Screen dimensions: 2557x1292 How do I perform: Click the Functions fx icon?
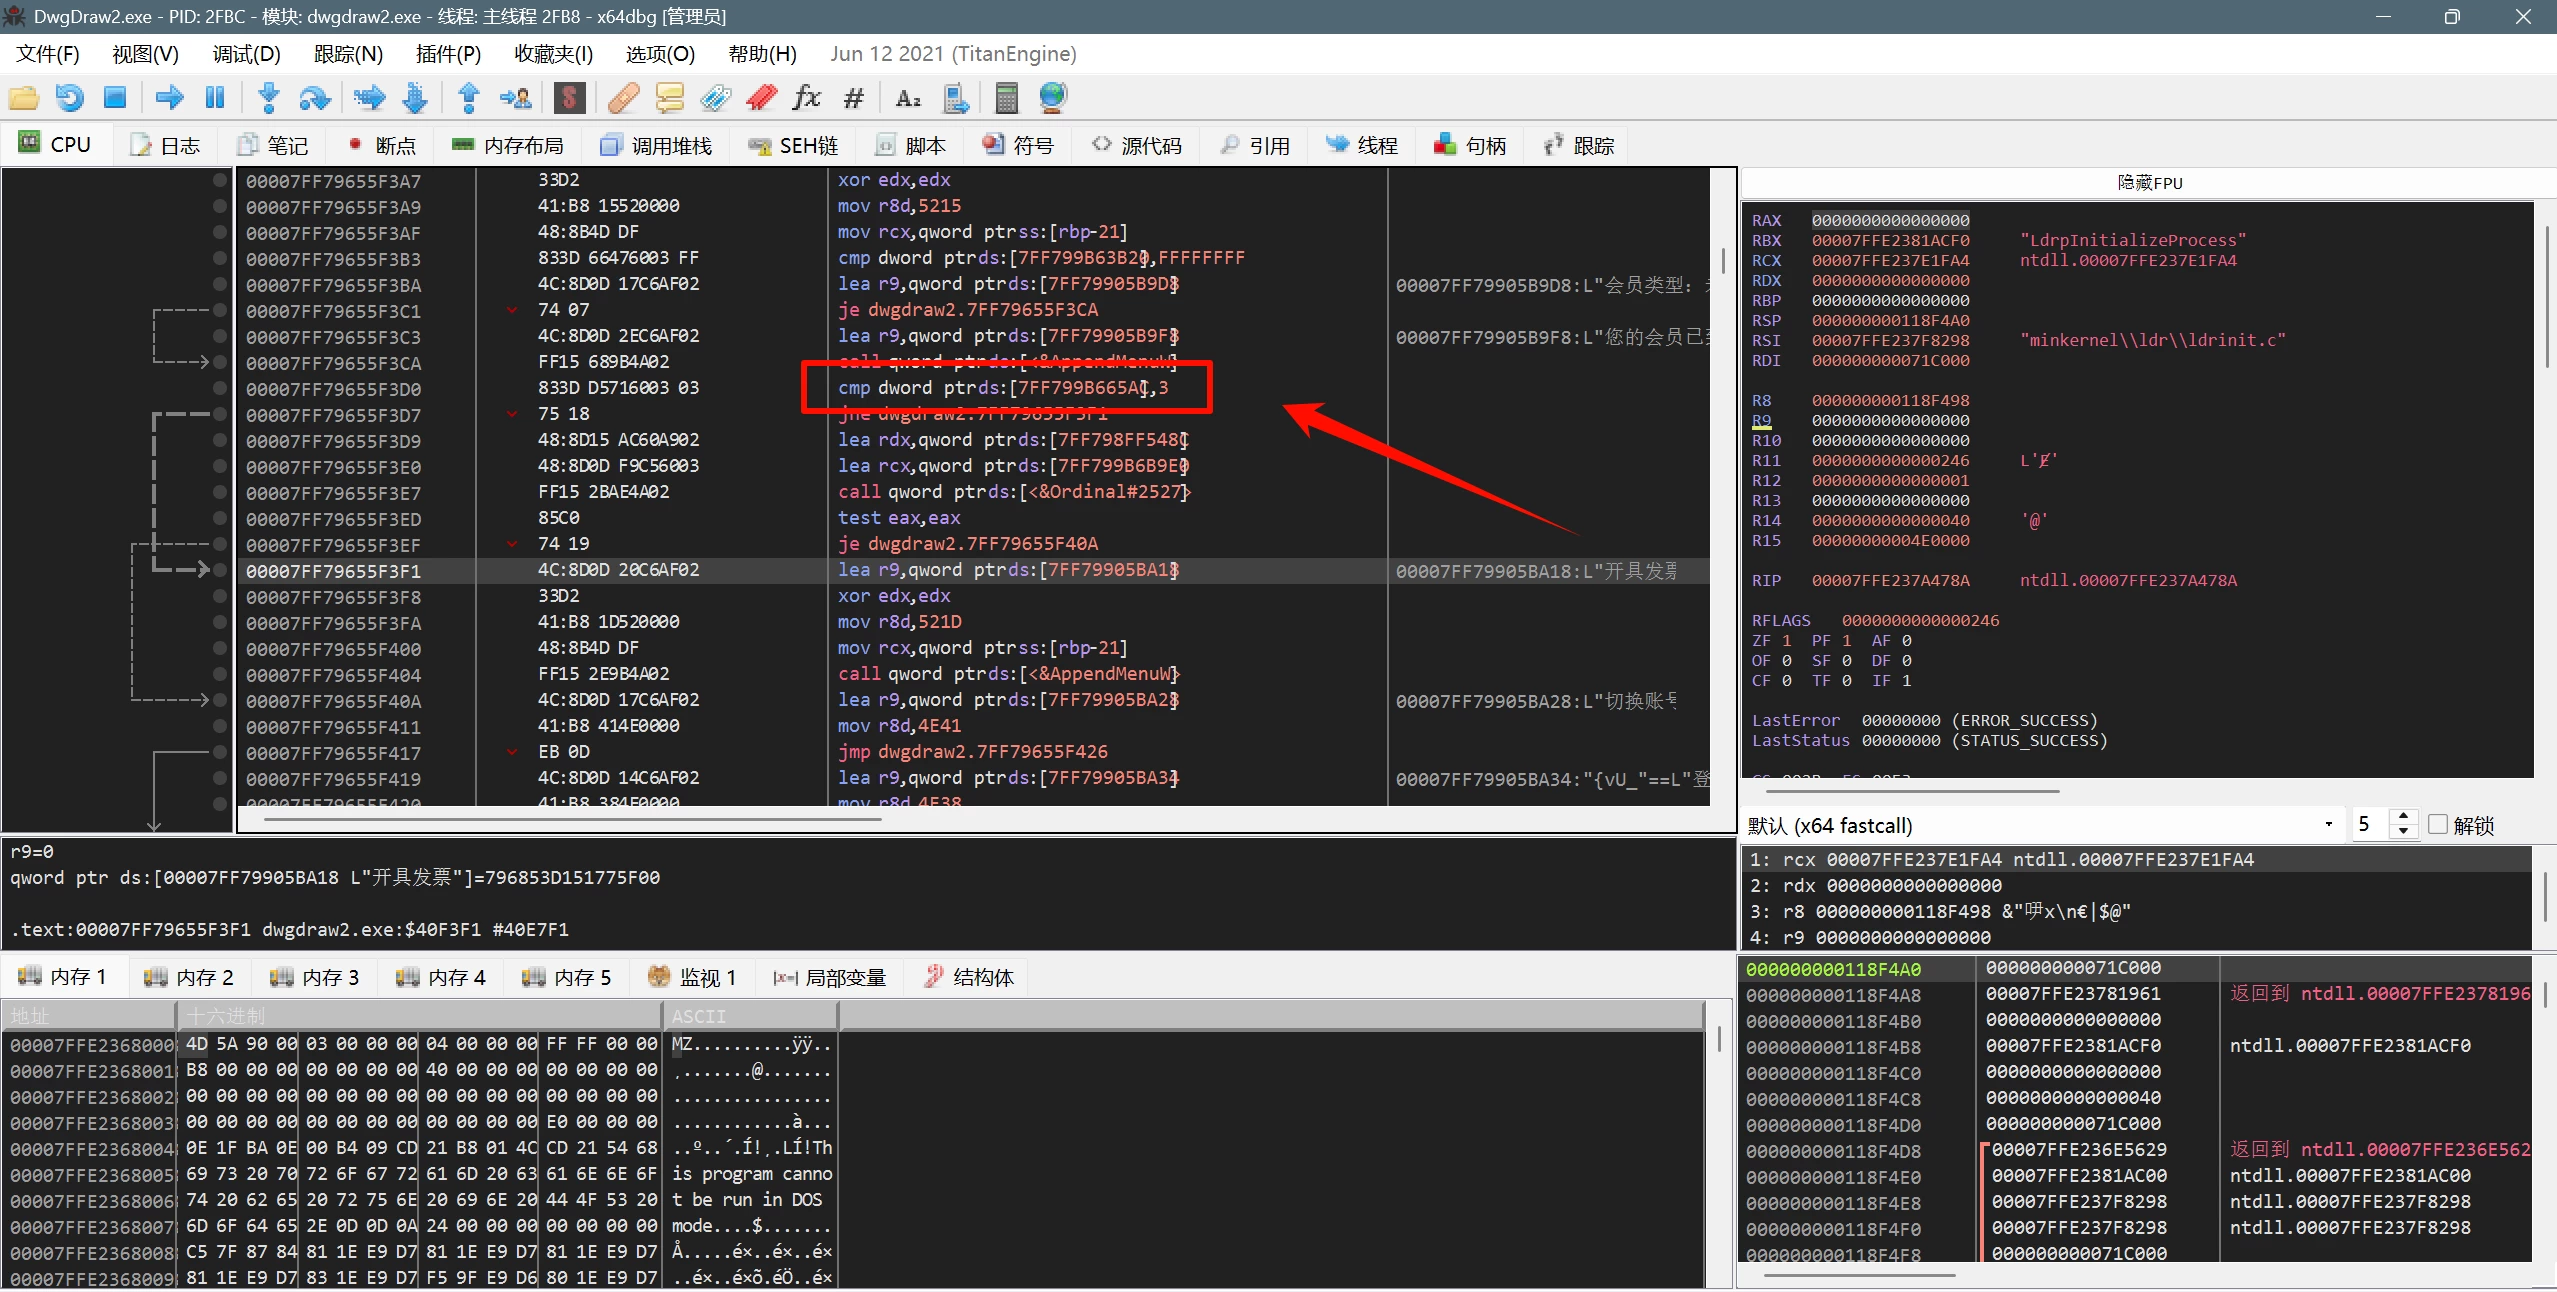(x=806, y=98)
